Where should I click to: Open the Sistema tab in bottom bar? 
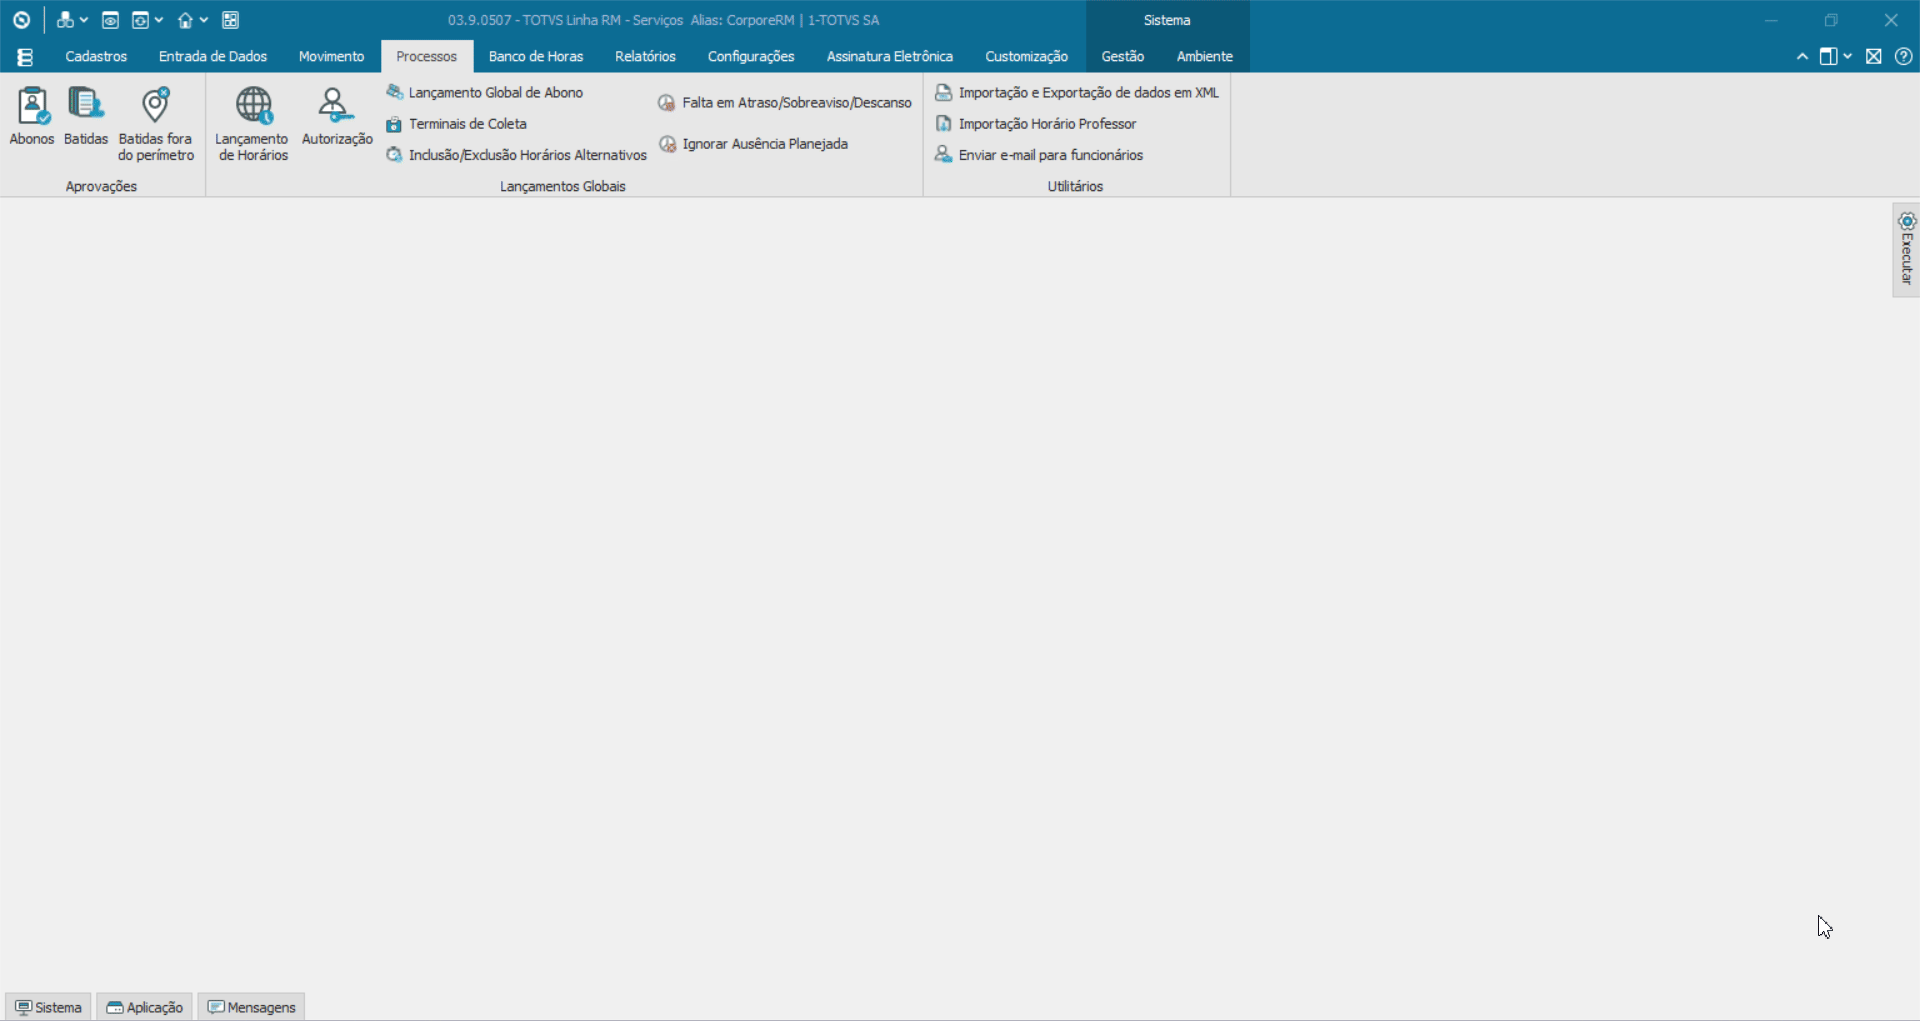48,1007
